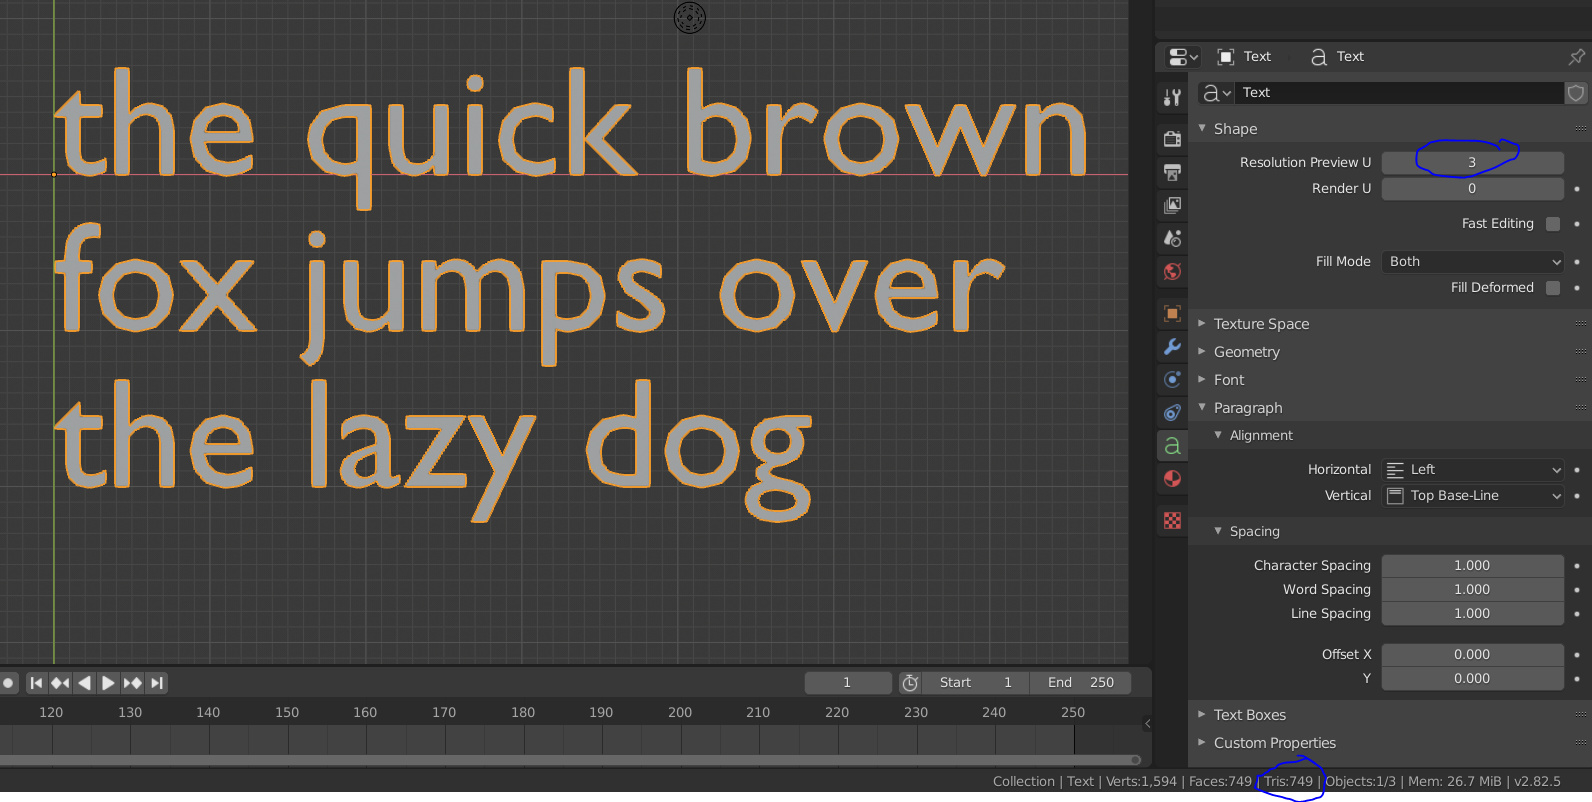The image size is (1592, 802).
Task: Enable the Fast Editing checkbox
Action: coord(1553,224)
